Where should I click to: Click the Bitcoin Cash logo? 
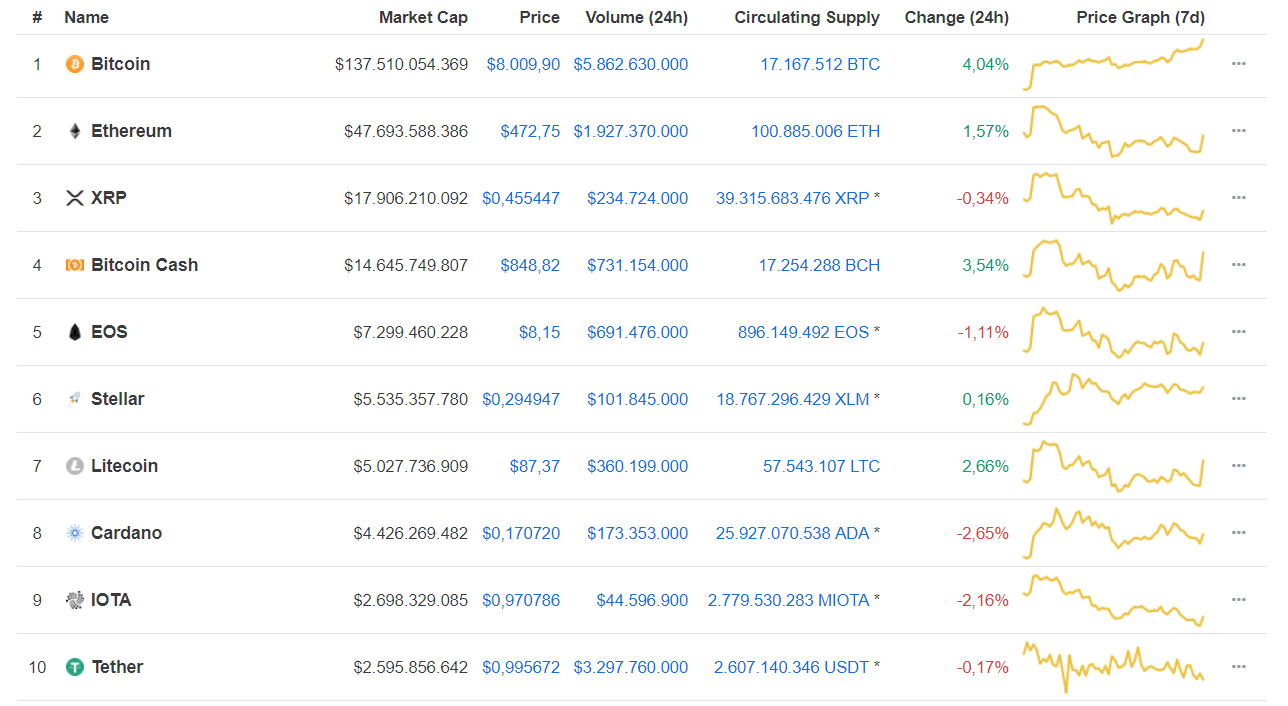pos(74,264)
